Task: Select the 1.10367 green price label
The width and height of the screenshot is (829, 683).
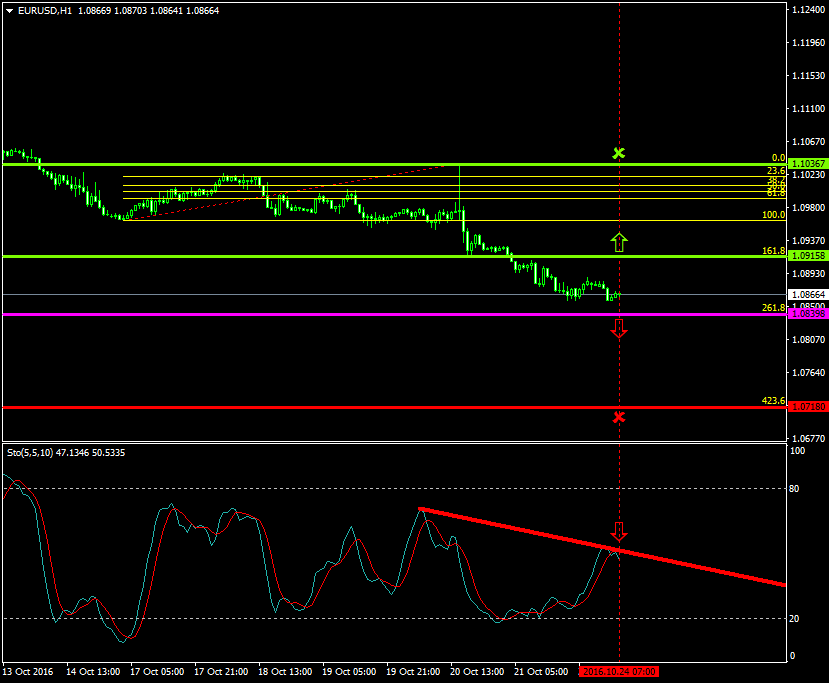Action: pyautogui.click(x=806, y=163)
